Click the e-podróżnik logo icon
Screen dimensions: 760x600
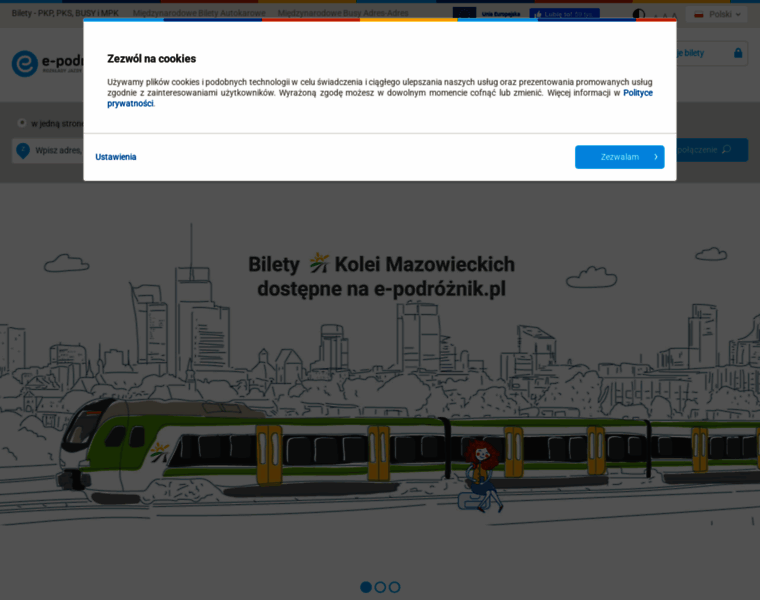click(x=25, y=63)
